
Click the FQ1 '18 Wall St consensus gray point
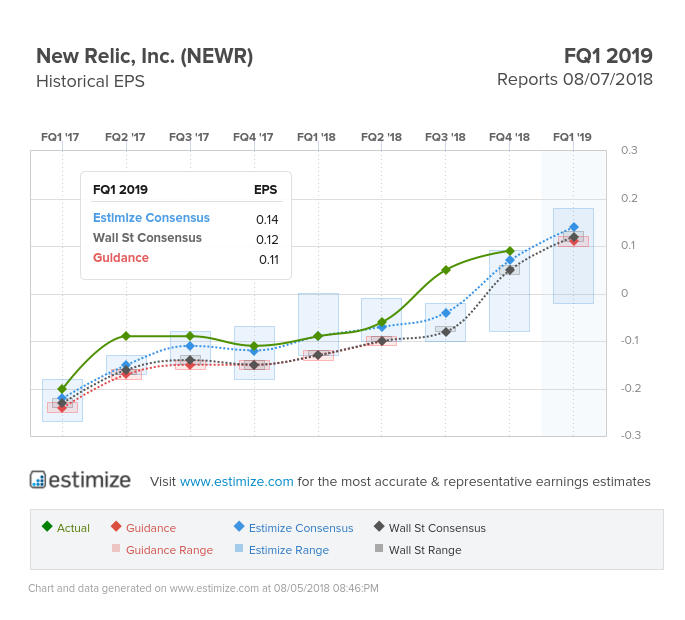pos(318,355)
